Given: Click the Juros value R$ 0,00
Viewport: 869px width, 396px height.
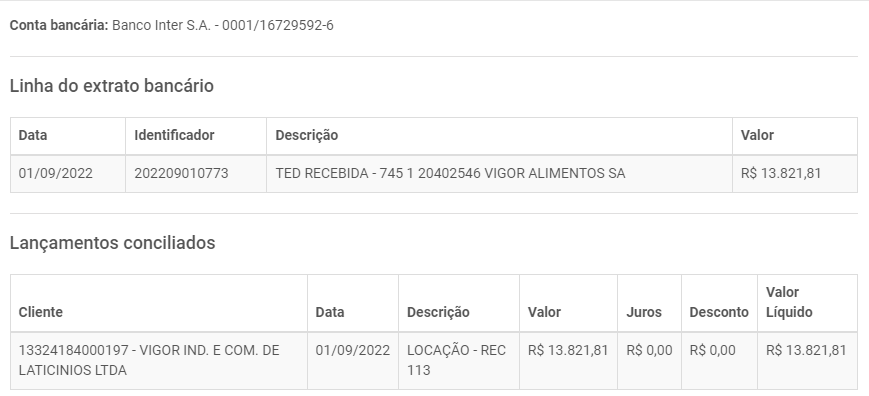Looking at the screenshot, I should point(649,351).
